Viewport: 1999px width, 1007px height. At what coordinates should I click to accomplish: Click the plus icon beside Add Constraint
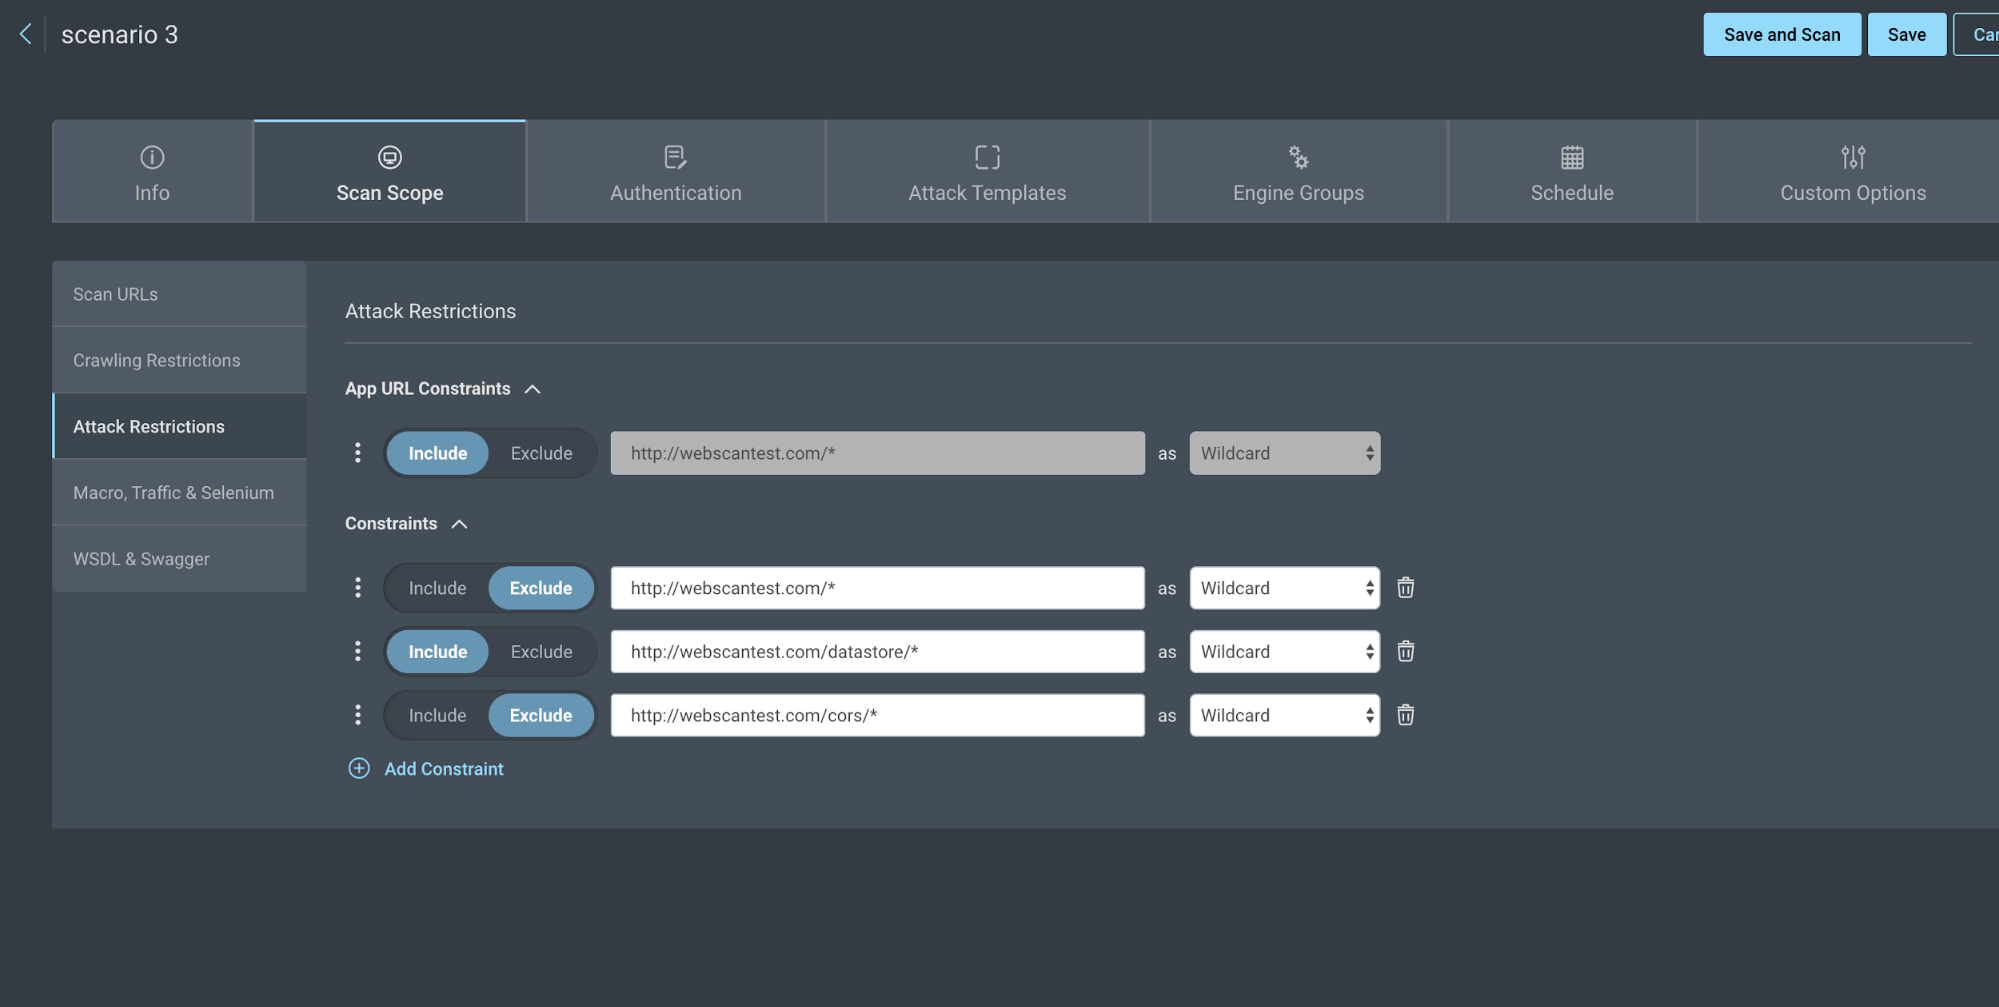pos(359,768)
